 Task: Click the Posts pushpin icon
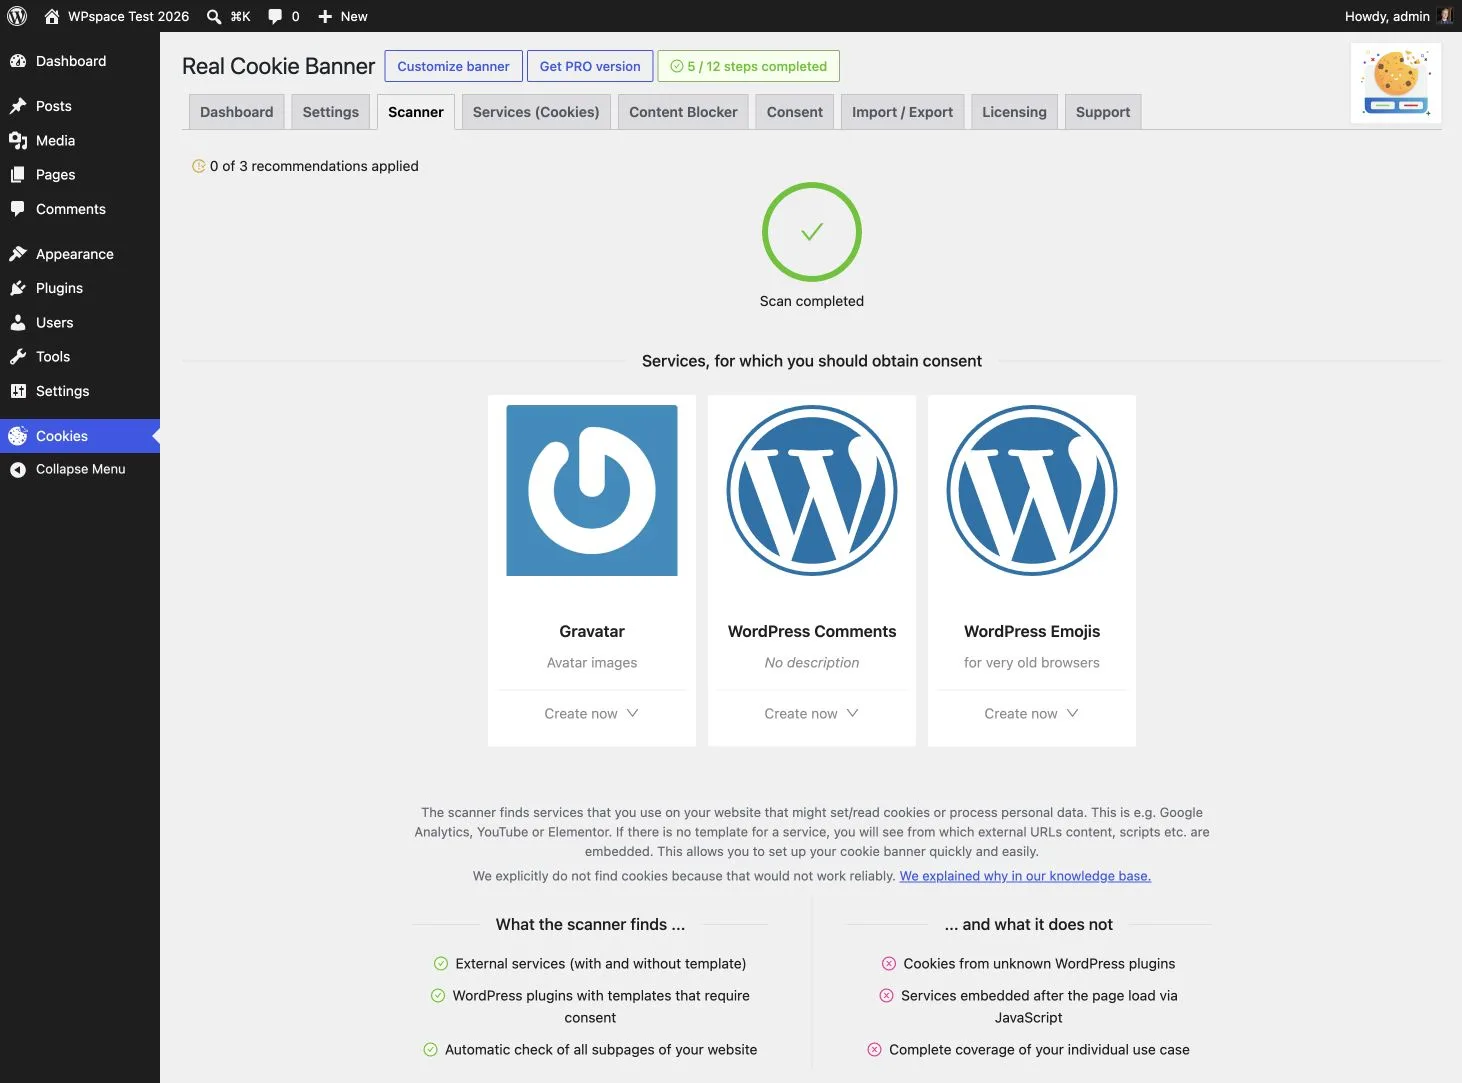[18, 106]
